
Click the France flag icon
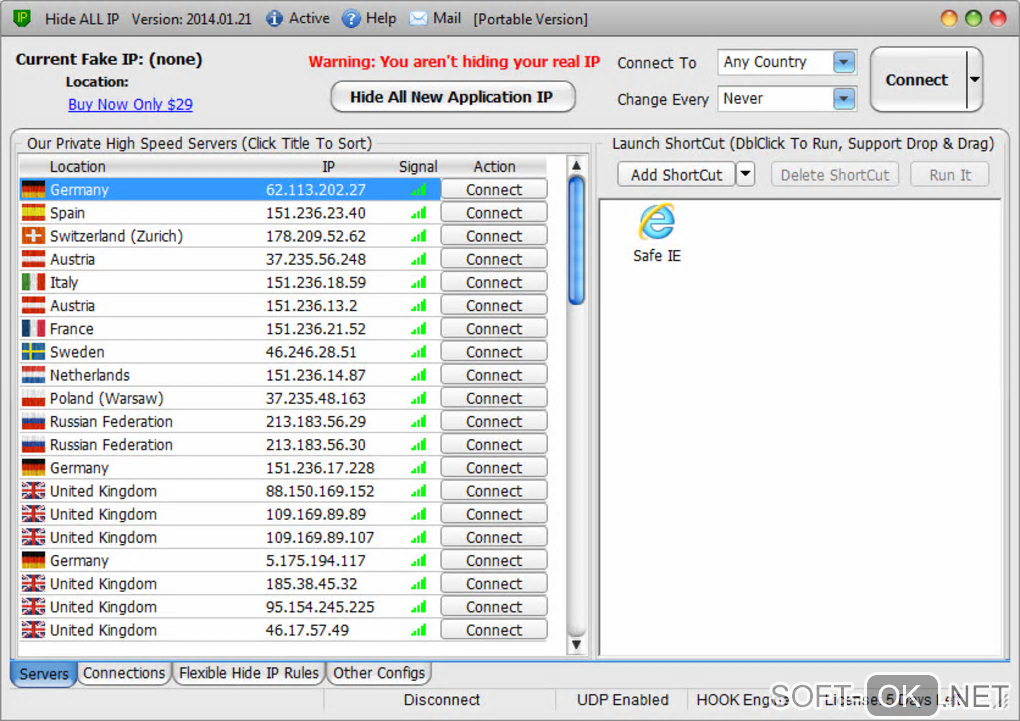click(x=33, y=329)
